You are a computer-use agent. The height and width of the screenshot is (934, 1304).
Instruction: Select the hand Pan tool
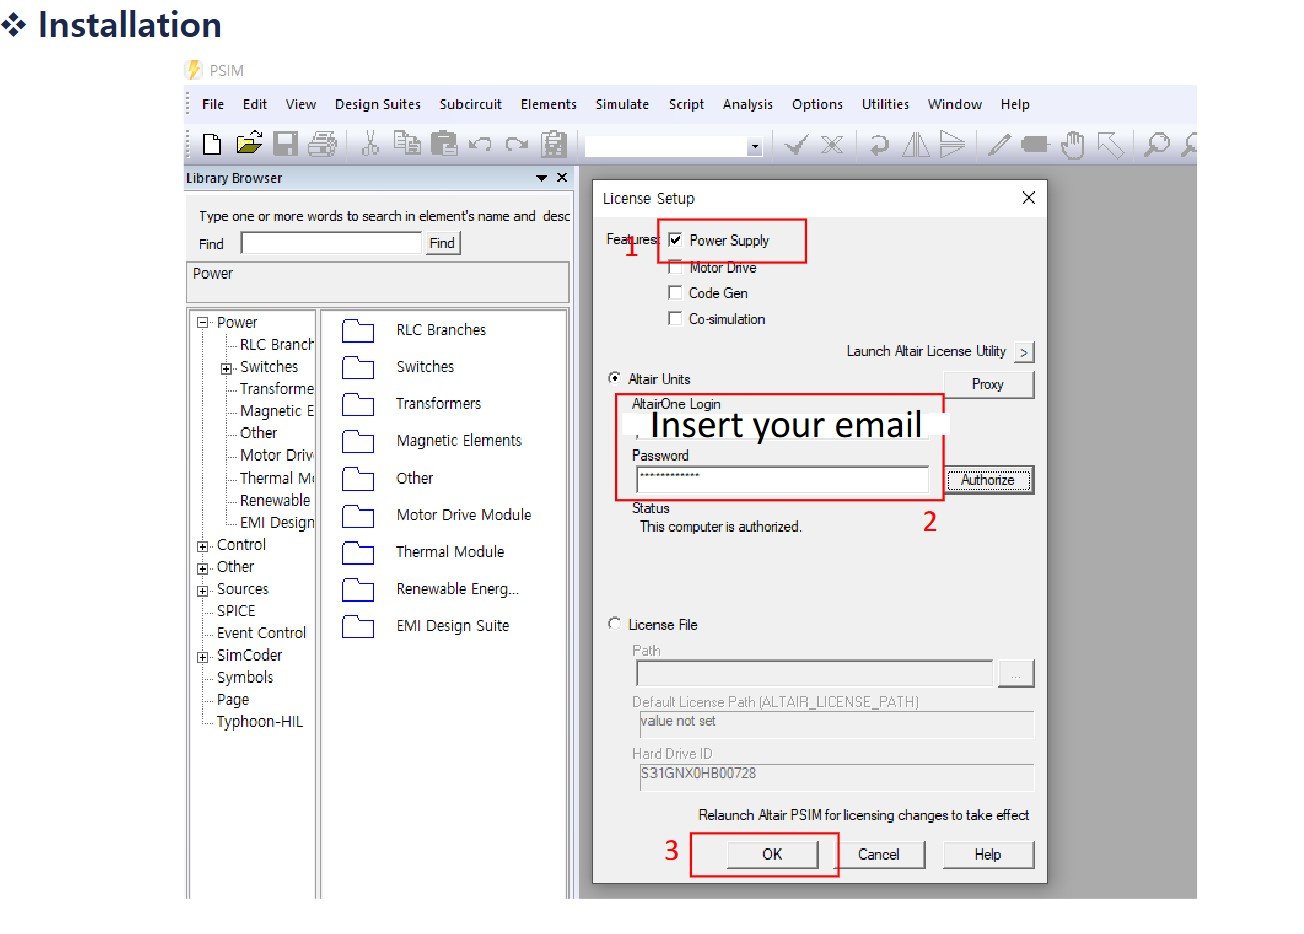tap(1072, 145)
